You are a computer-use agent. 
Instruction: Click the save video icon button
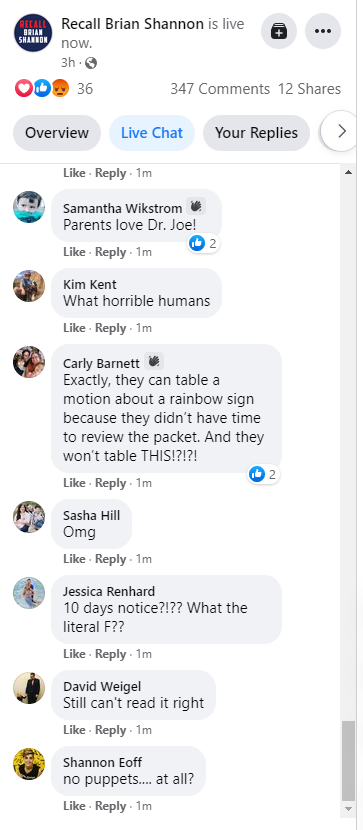coord(279,31)
